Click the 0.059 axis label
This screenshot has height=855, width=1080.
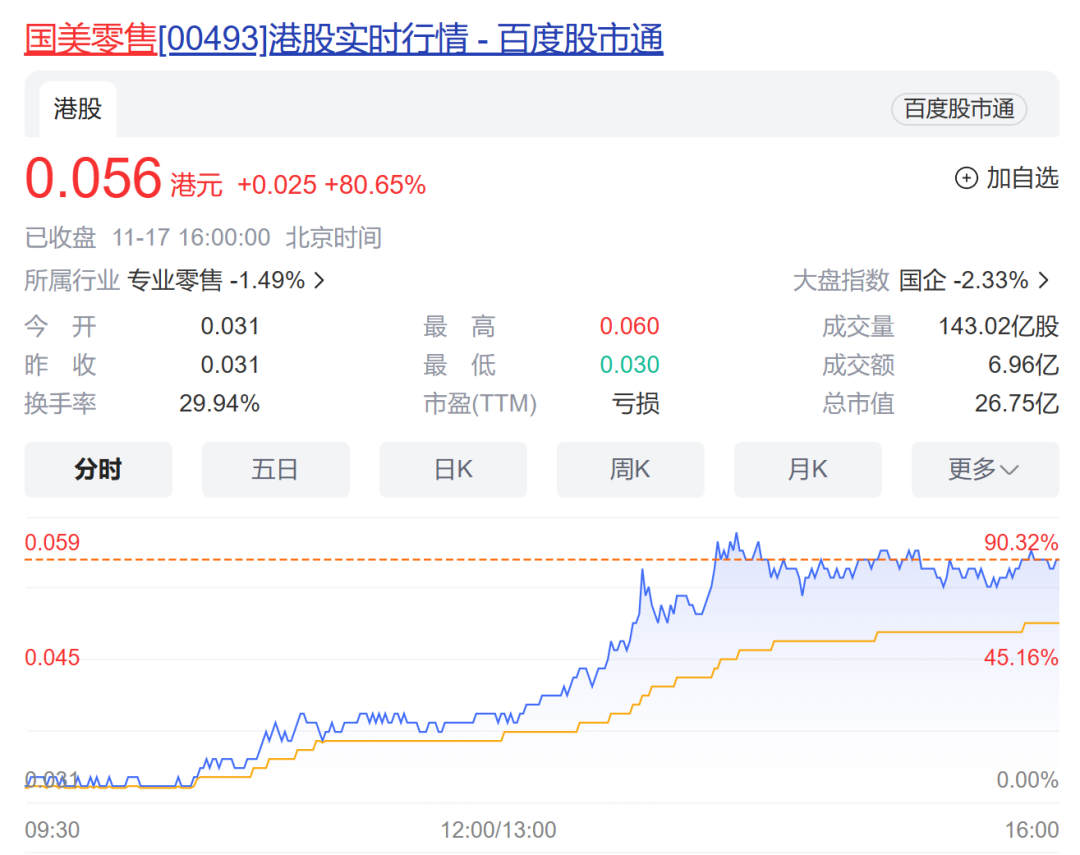click(52, 542)
